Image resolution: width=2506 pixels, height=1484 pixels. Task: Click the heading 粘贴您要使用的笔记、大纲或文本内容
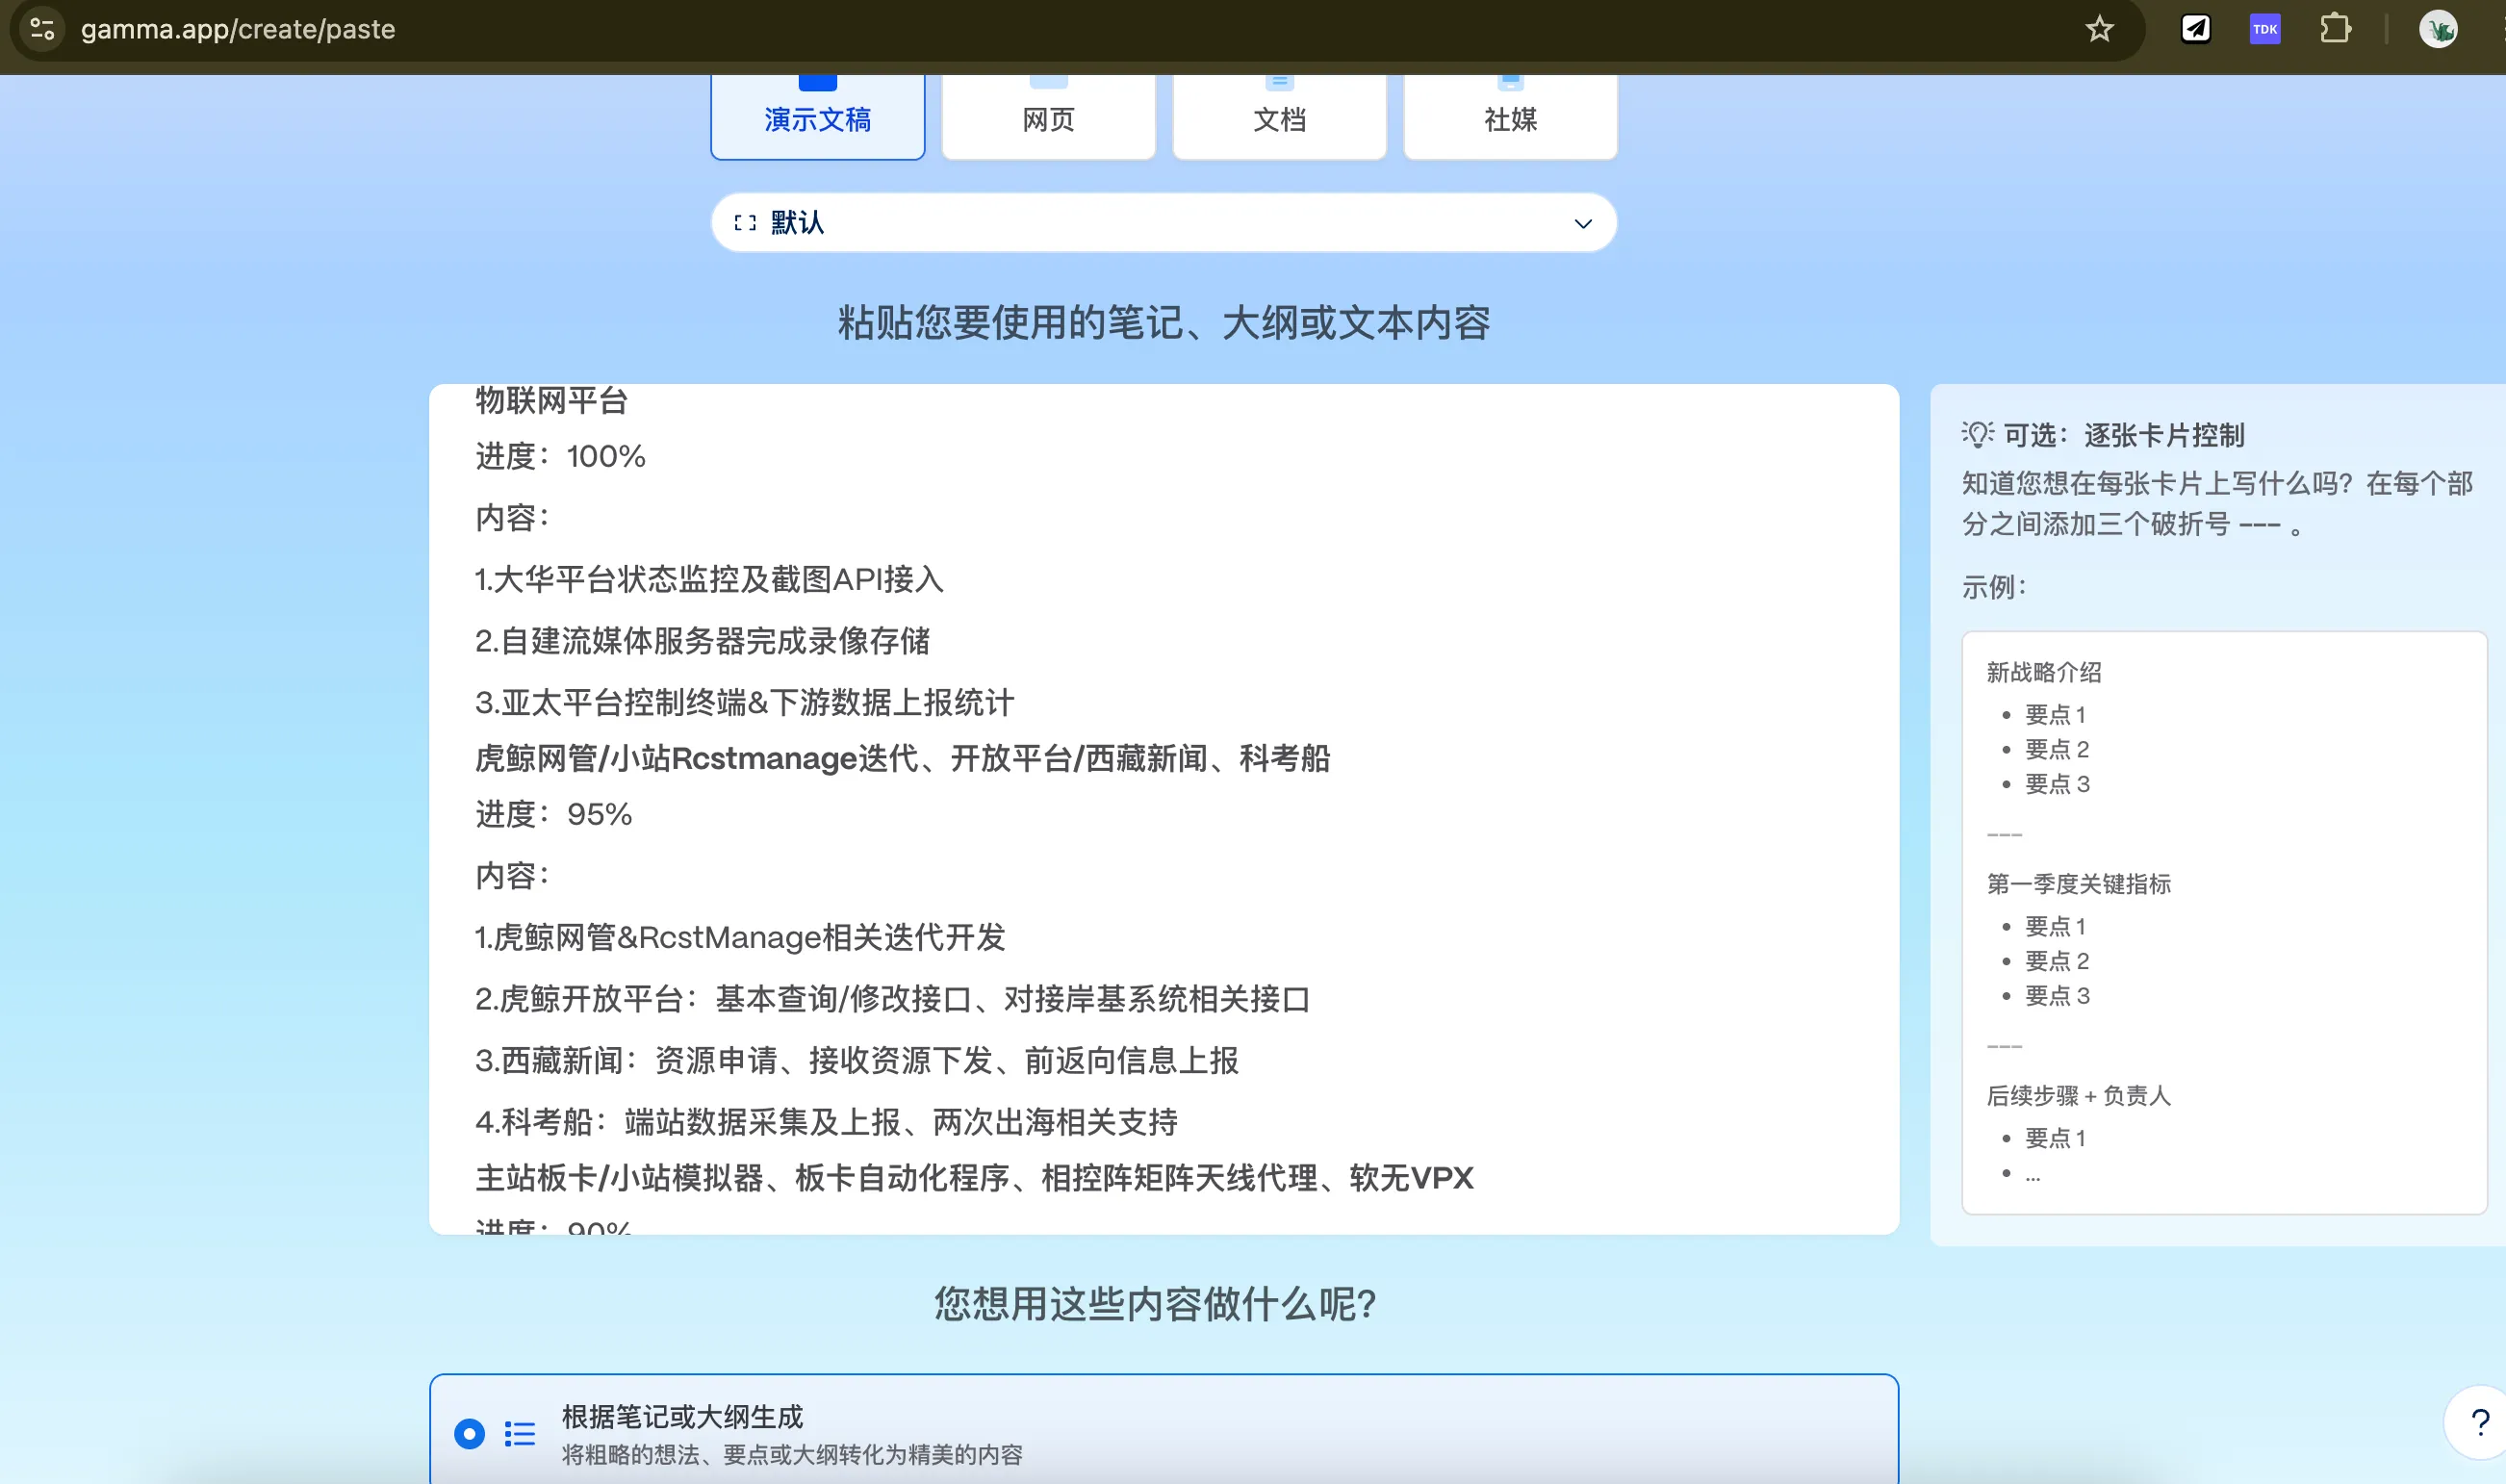[1164, 323]
